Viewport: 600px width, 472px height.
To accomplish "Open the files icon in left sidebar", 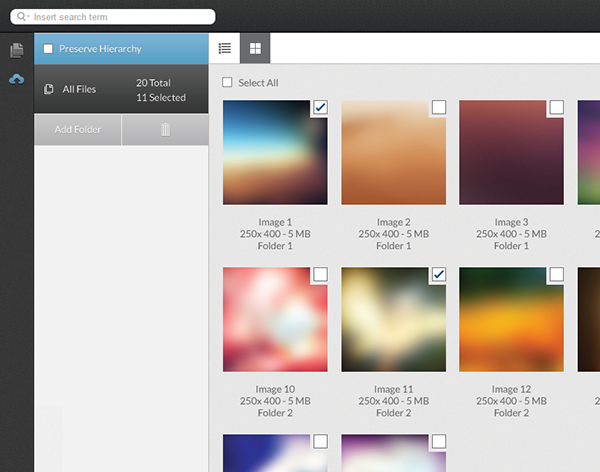I will coord(16,50).
